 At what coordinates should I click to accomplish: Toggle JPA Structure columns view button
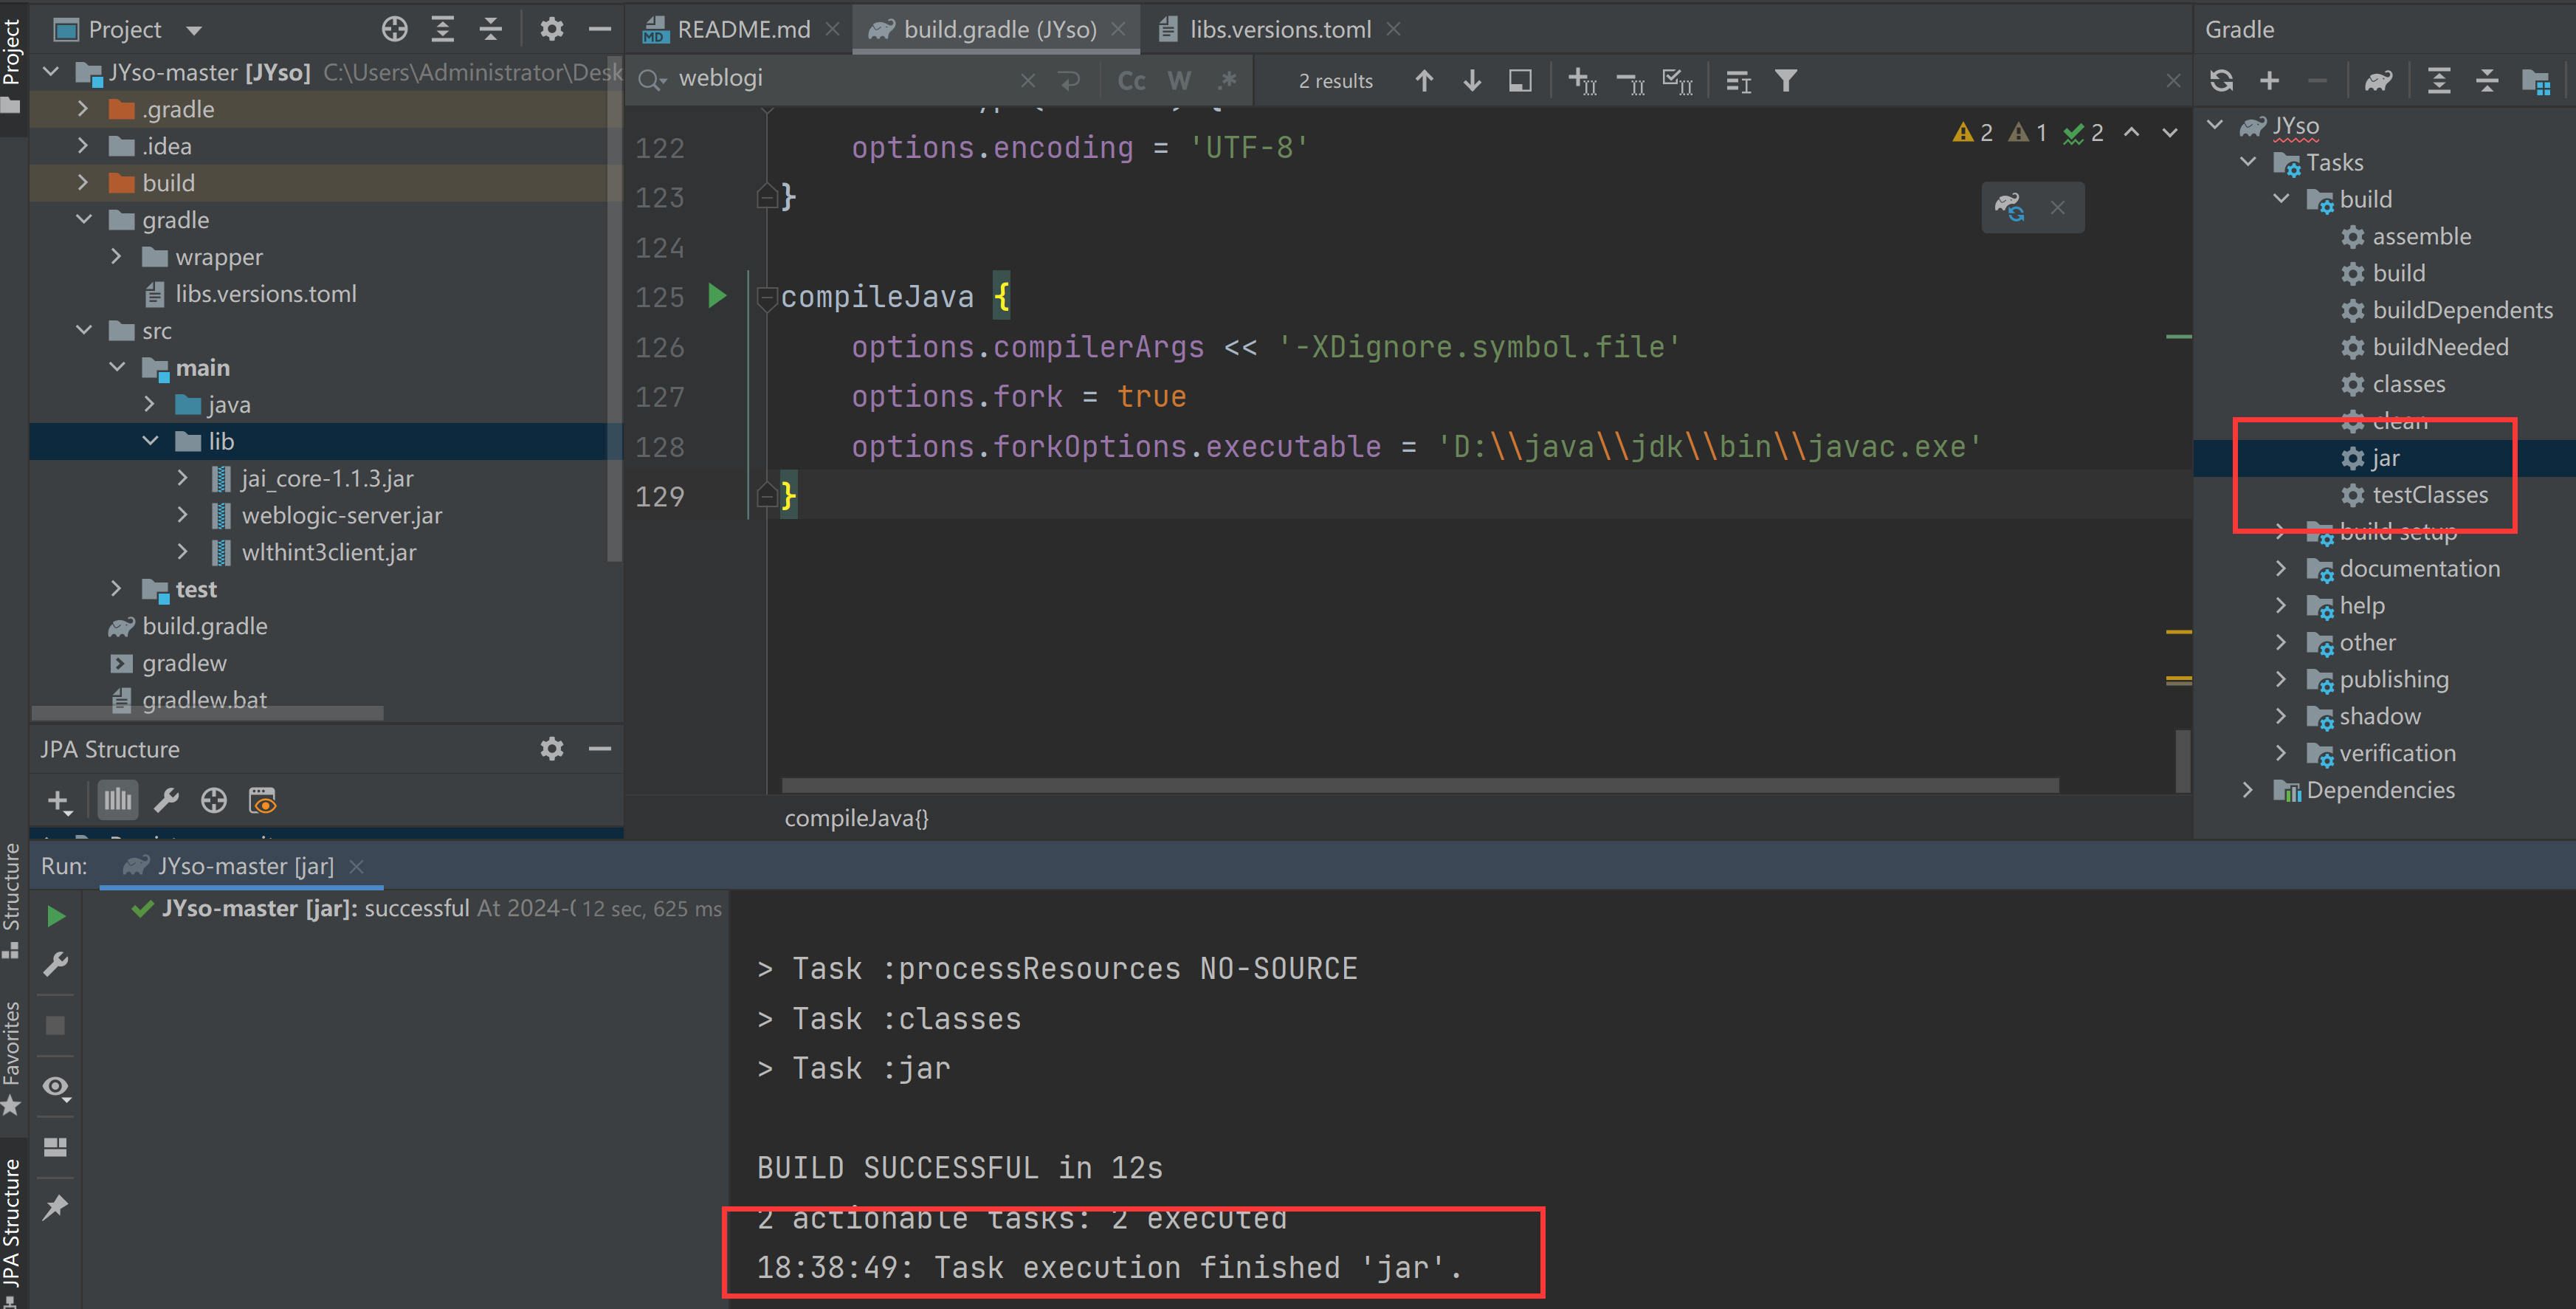pyautogui.click(x=117, y=800)
